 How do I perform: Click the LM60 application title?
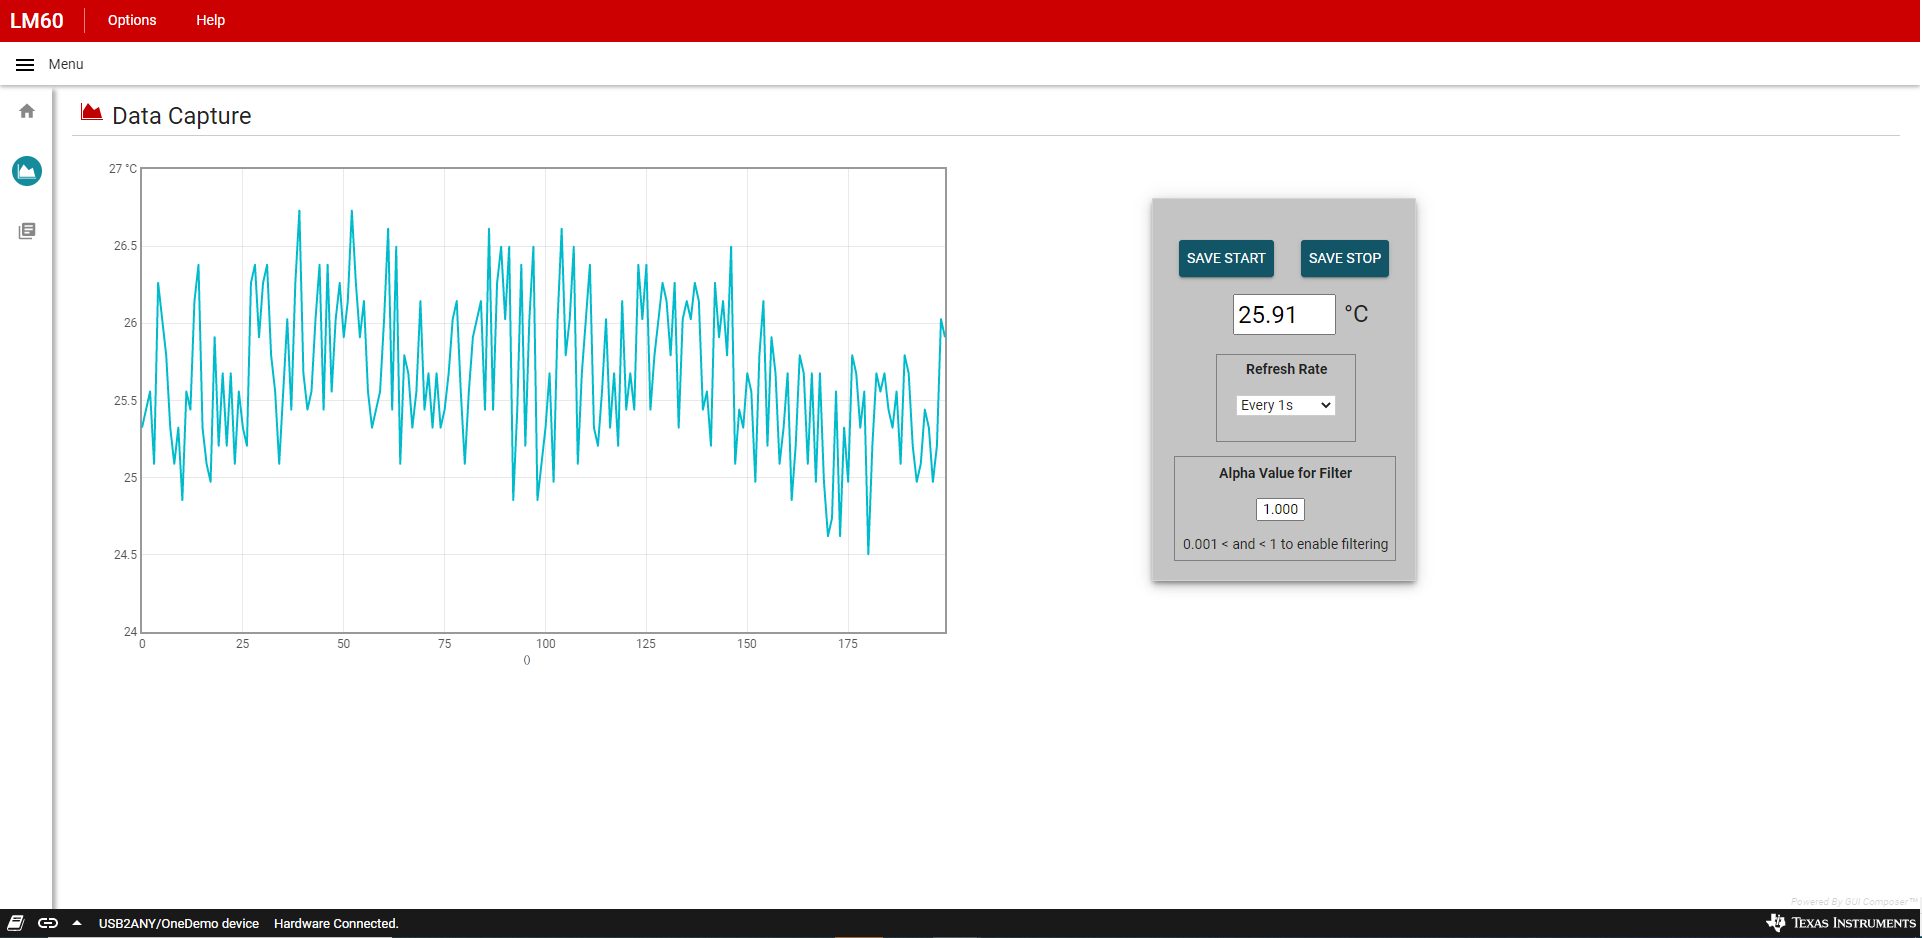(x=37, y=21)
